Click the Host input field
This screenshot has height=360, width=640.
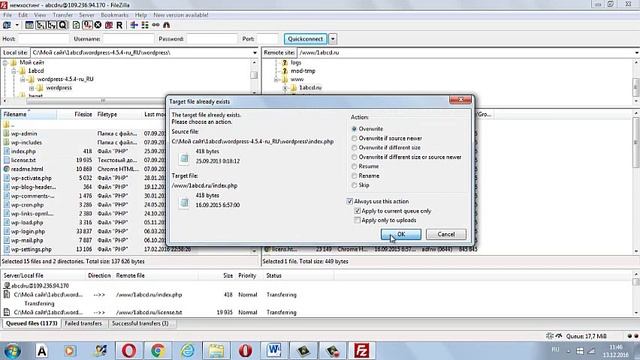point(44,39)
